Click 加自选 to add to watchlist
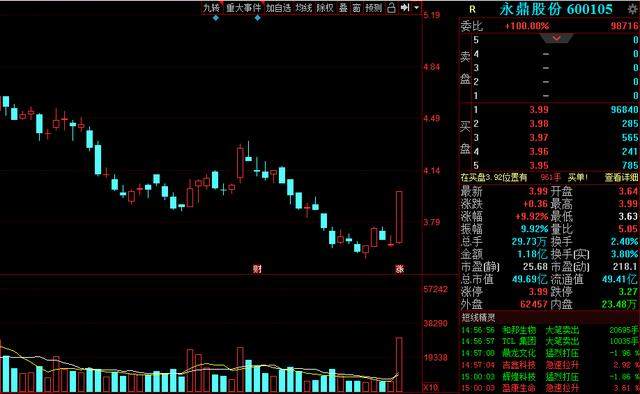640x394 pixels. pos(279,8)
